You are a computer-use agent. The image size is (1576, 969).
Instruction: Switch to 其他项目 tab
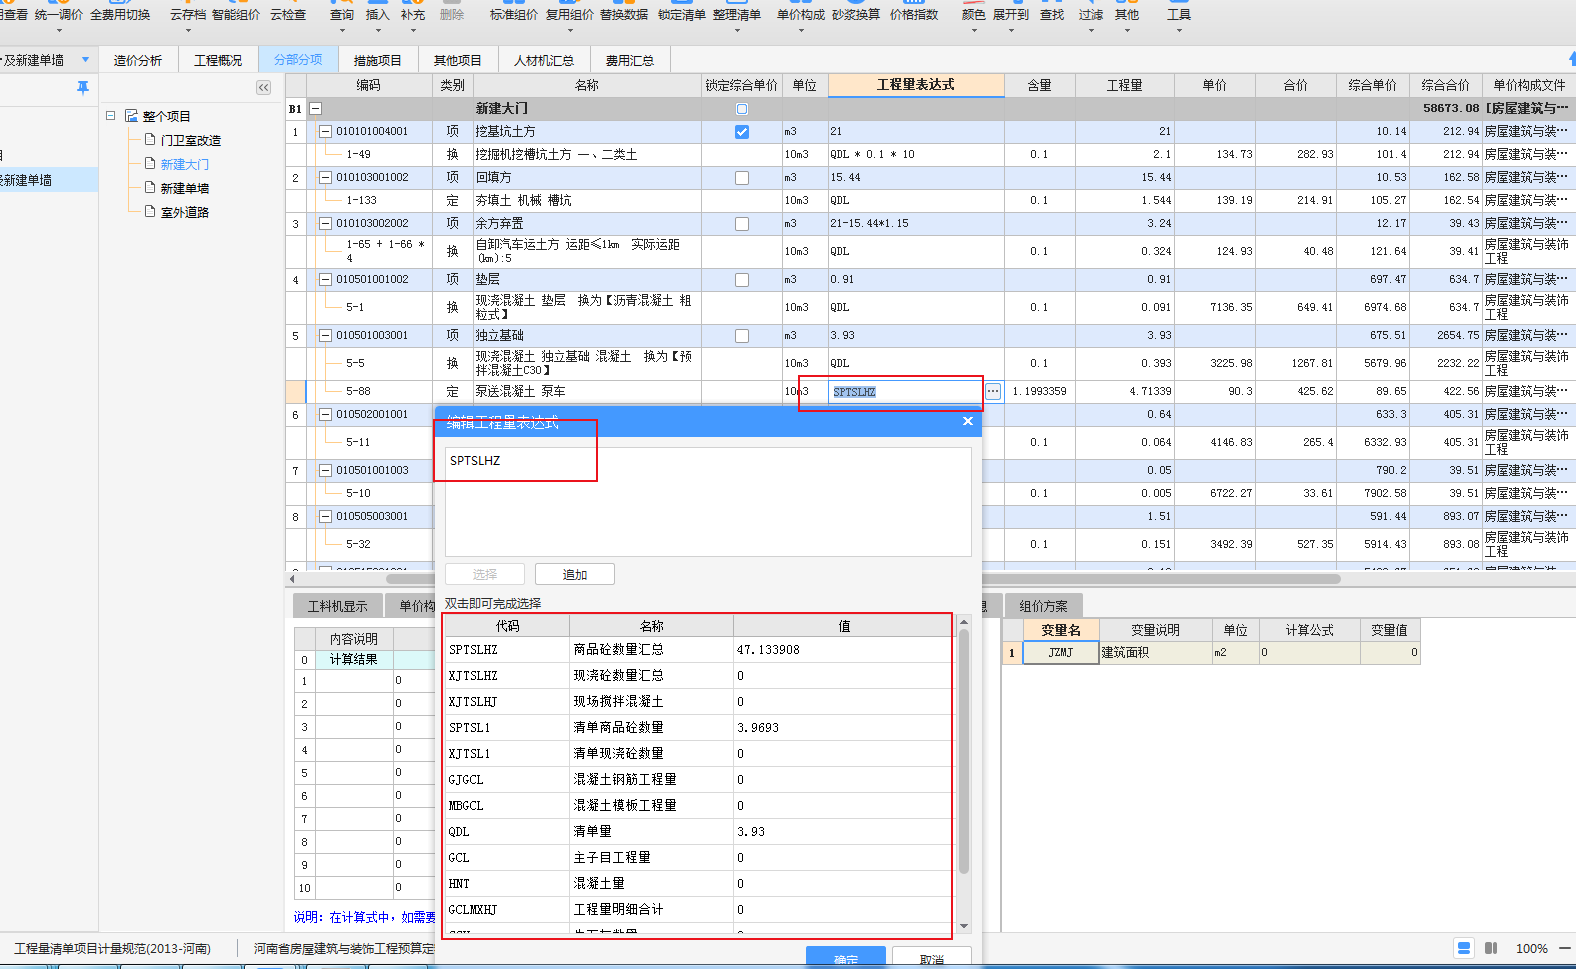tap(457, 60)
